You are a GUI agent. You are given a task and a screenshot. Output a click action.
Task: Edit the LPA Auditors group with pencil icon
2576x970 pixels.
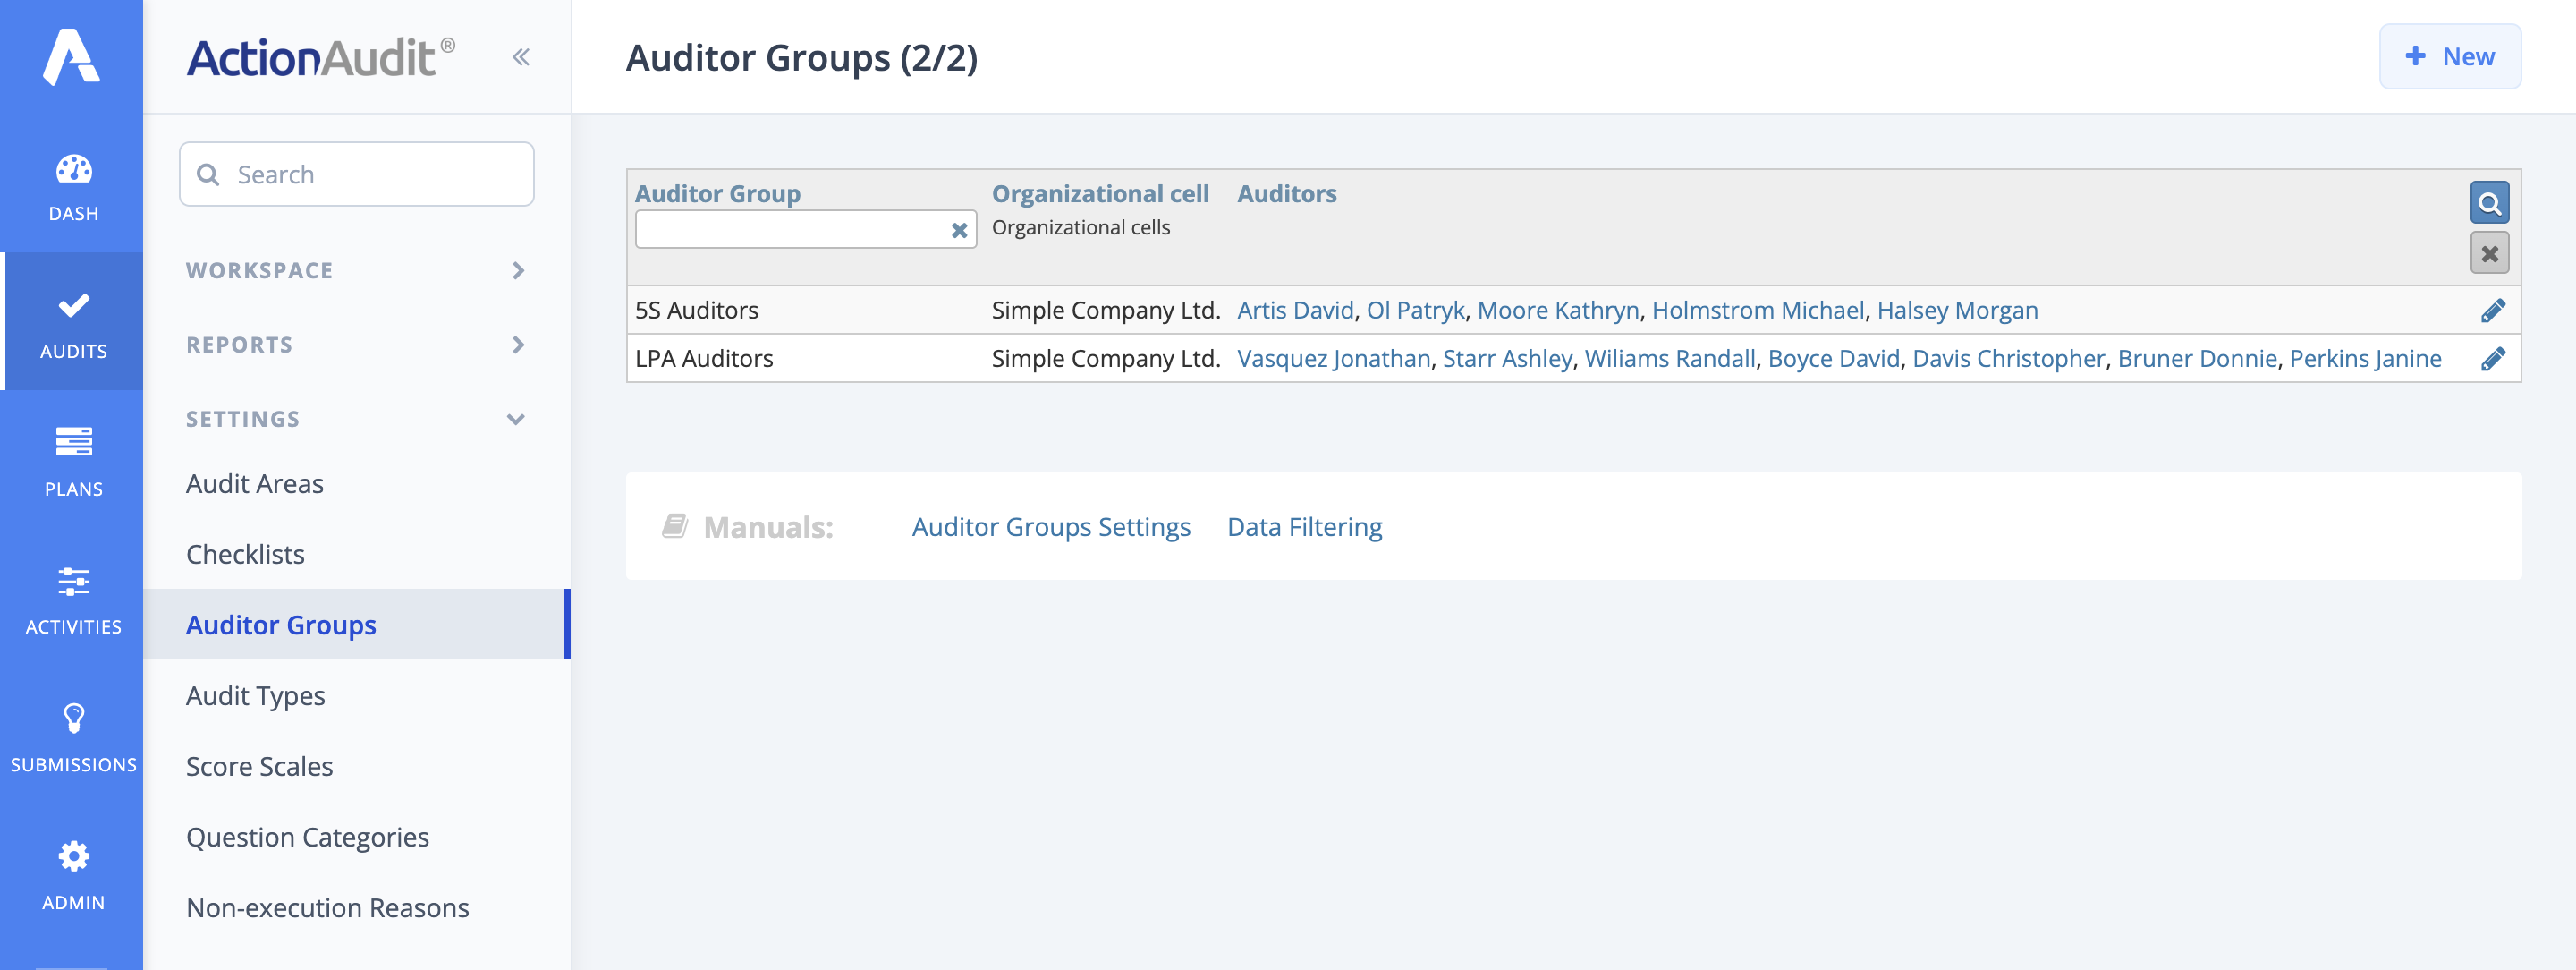pyautogui.click(x=2494, y=357)
